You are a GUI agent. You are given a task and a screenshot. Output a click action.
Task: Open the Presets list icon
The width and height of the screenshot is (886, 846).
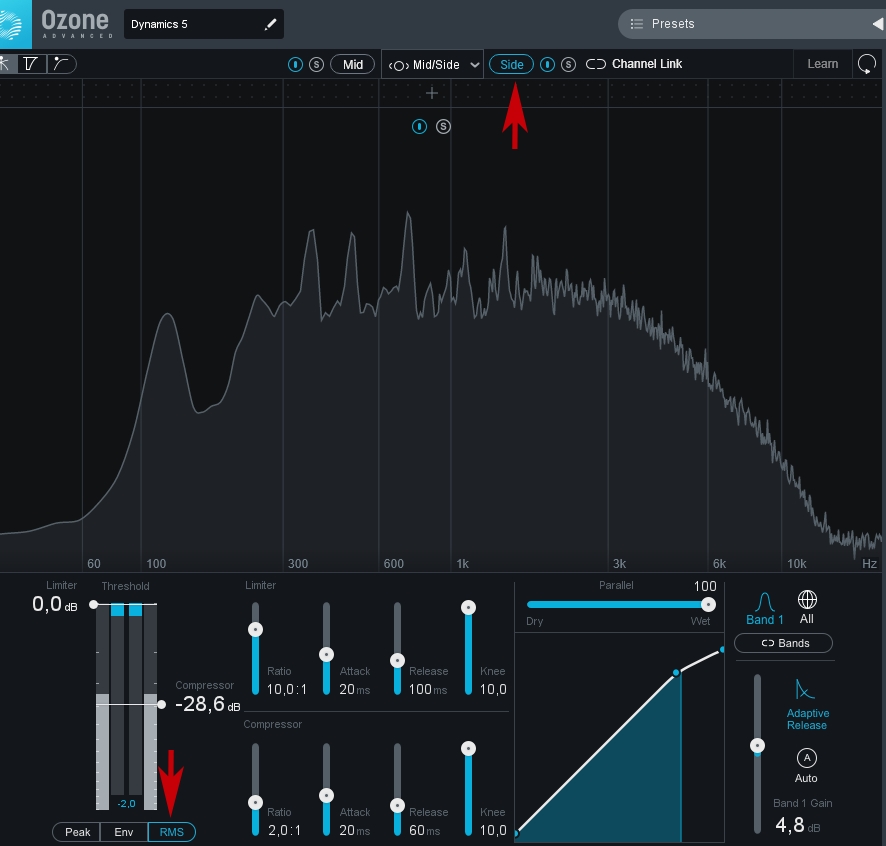637,24
